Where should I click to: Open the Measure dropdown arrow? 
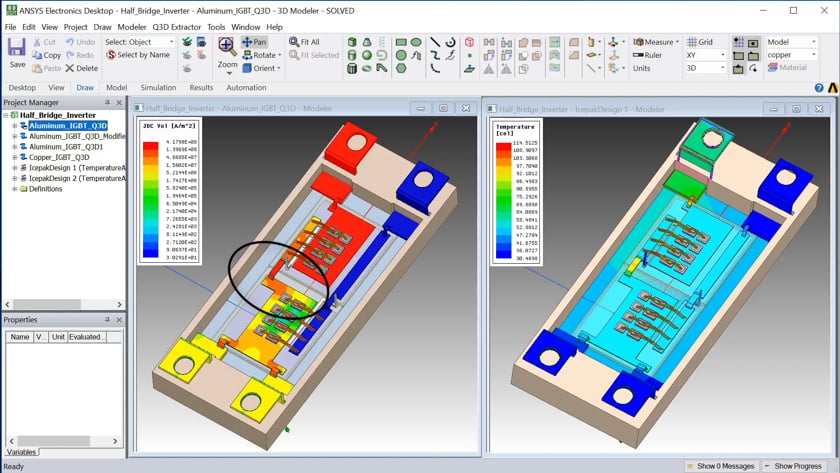point(677,42)
